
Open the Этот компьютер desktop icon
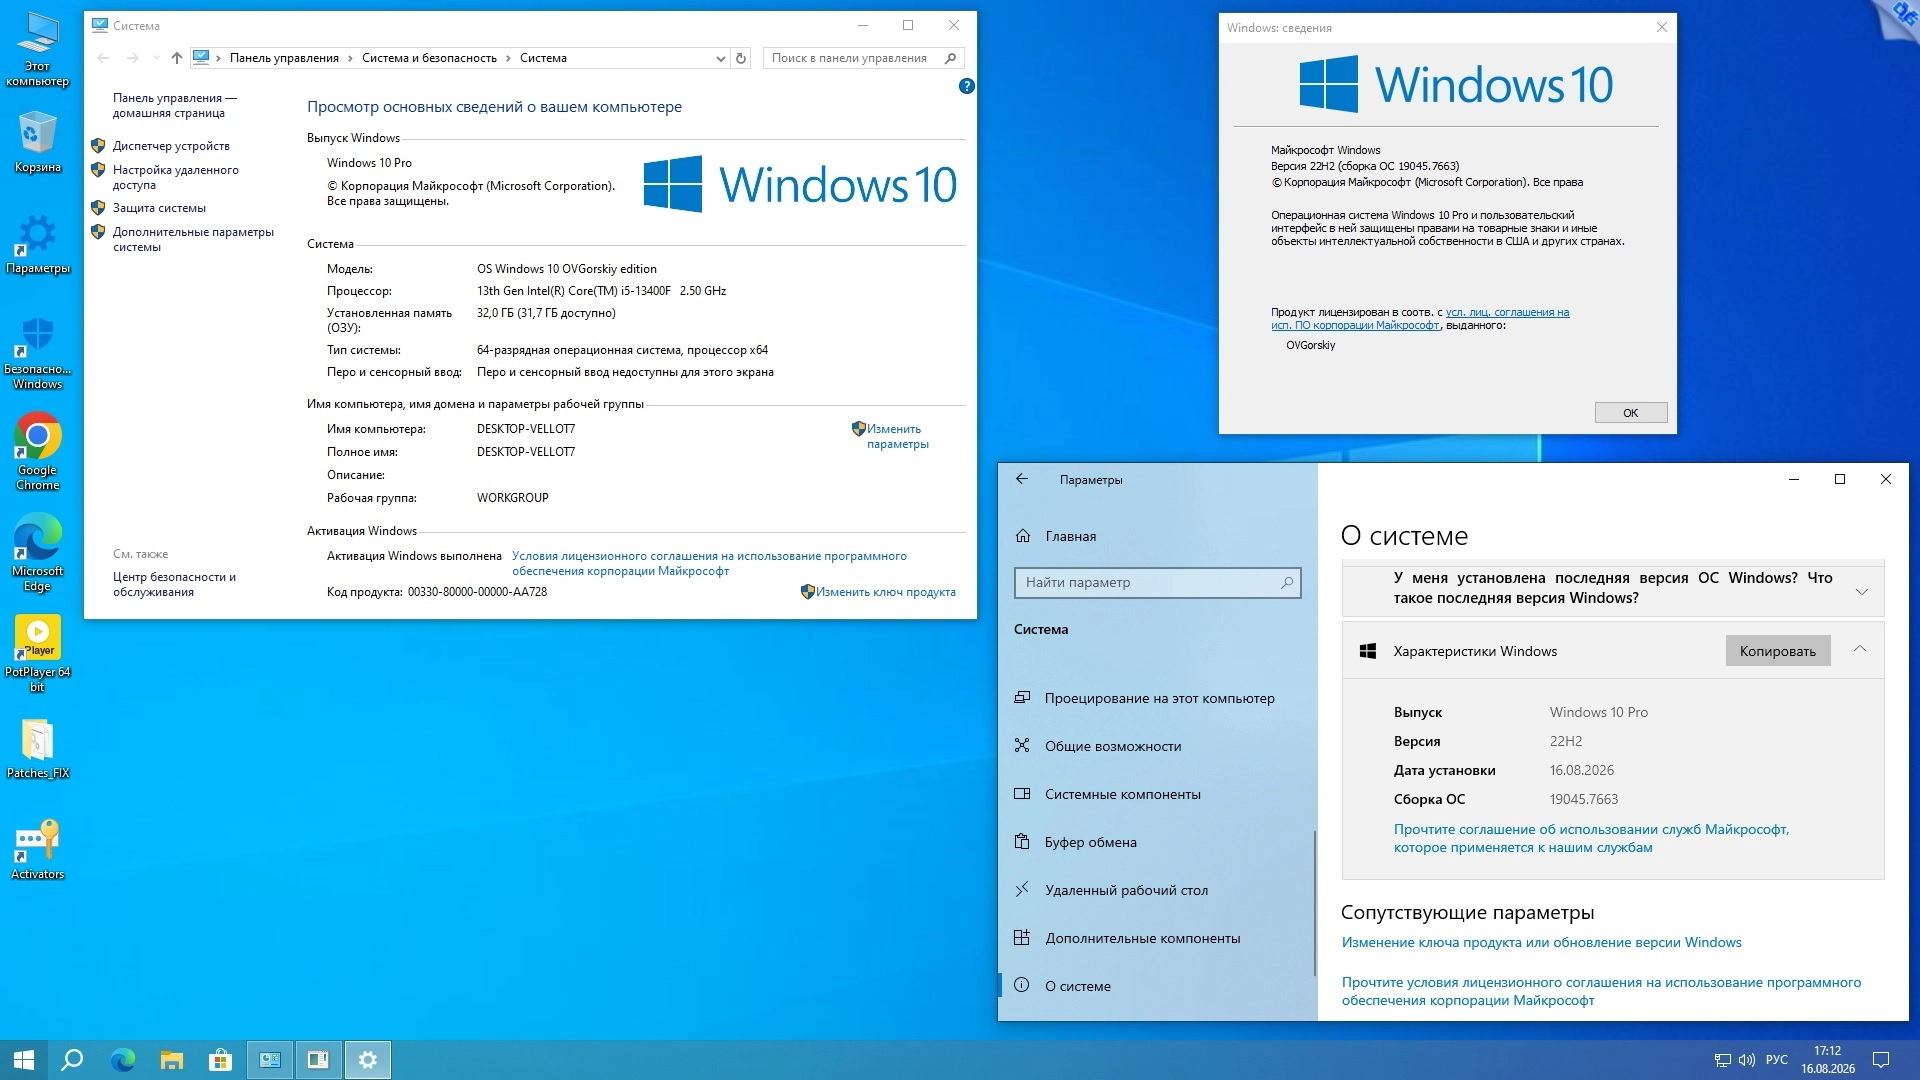click(37, 49)
